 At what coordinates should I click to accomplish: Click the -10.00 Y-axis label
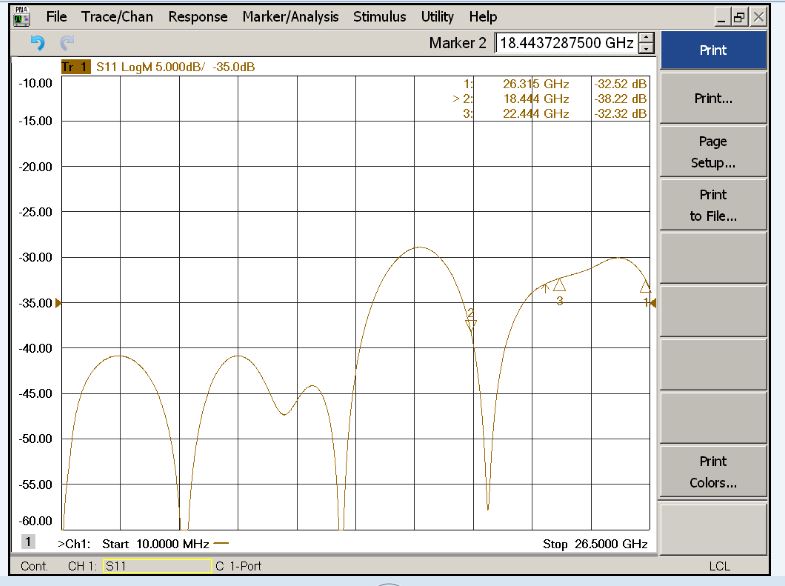coord(36,84)
